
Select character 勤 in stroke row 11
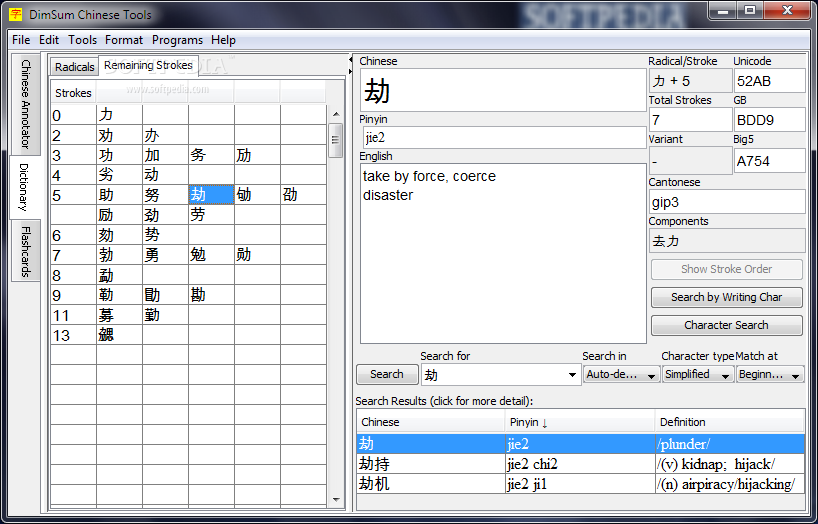point(165,315)
